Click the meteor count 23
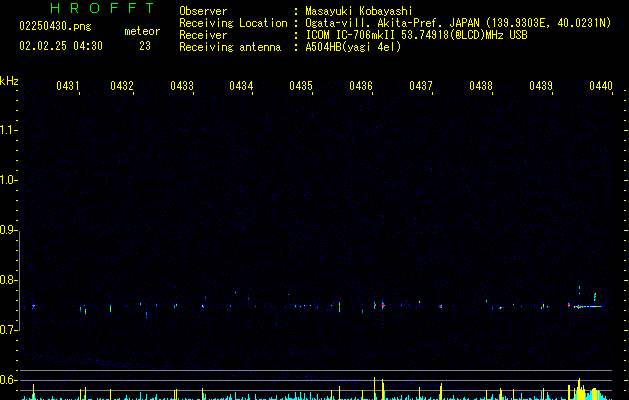 145,46
